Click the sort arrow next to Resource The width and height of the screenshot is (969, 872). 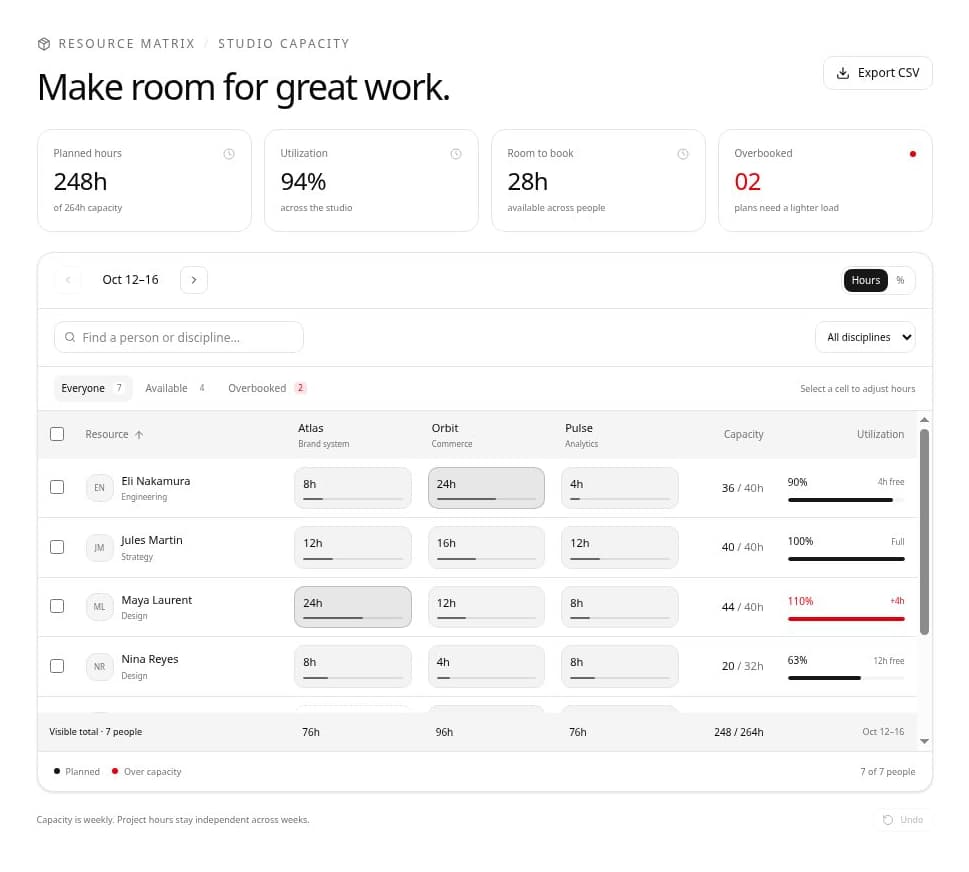tap(139, 434)
